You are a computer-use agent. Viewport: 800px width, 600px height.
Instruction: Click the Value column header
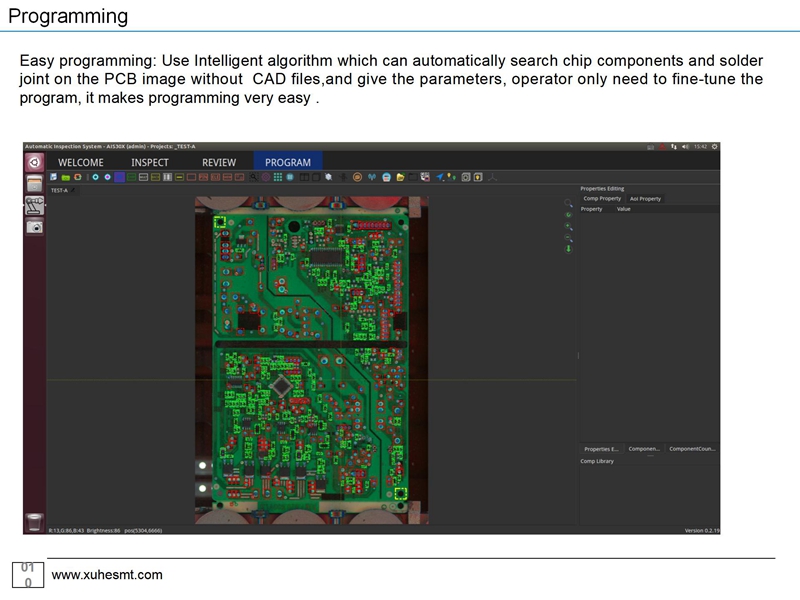pos(623,209)
